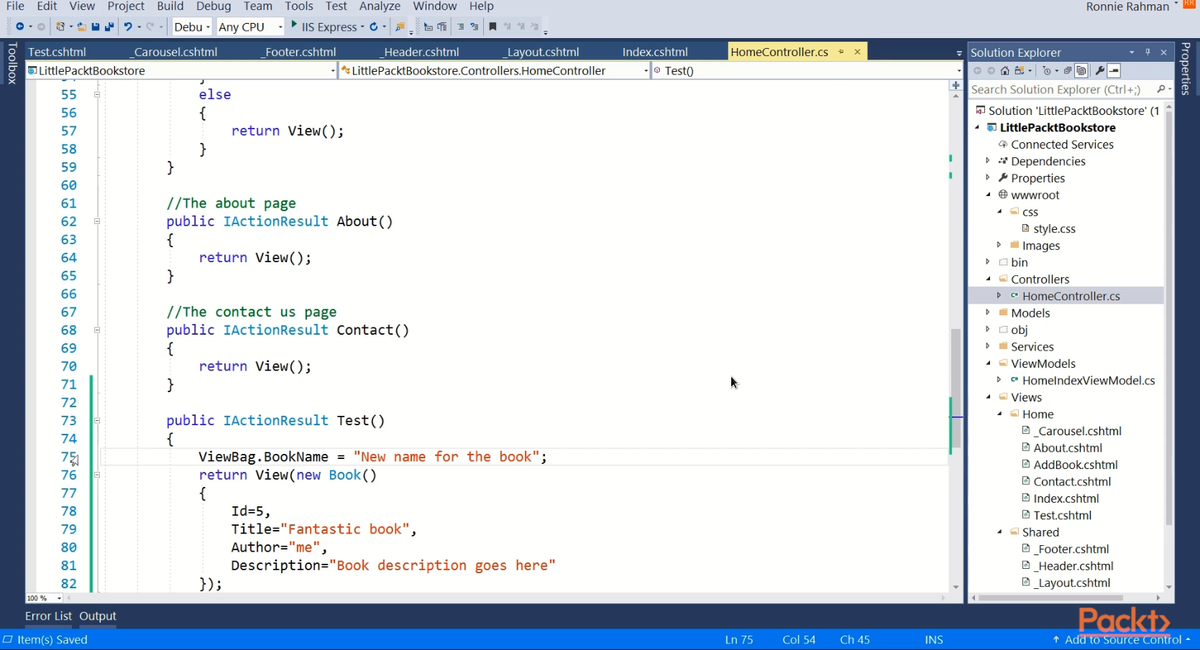Viewport: 1200px width, 650px height.
Task: Open the Properties side panel
Action: 1187,70
